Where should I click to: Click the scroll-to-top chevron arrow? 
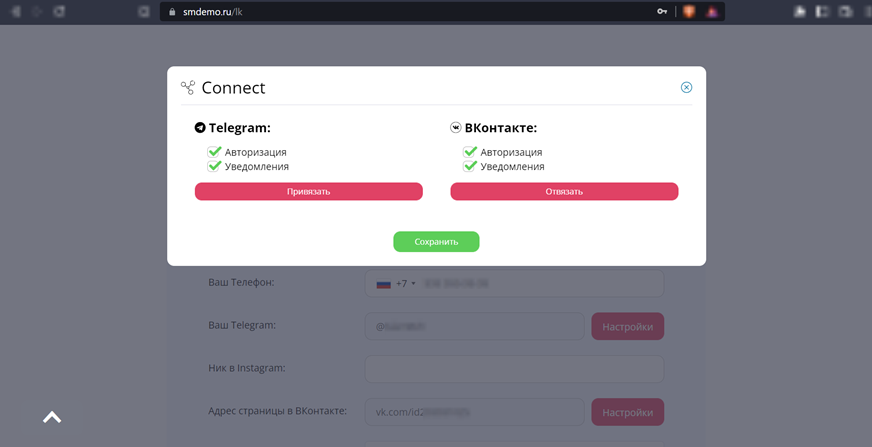click(52, 417)
